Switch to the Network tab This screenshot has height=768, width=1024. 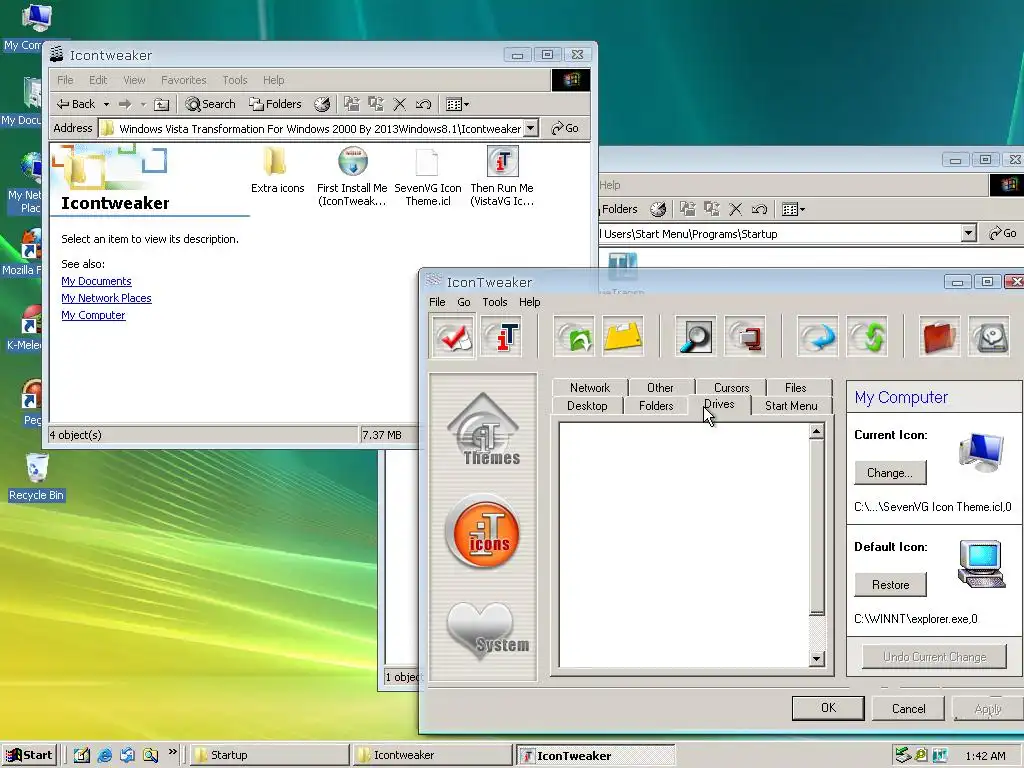[590, 387]
